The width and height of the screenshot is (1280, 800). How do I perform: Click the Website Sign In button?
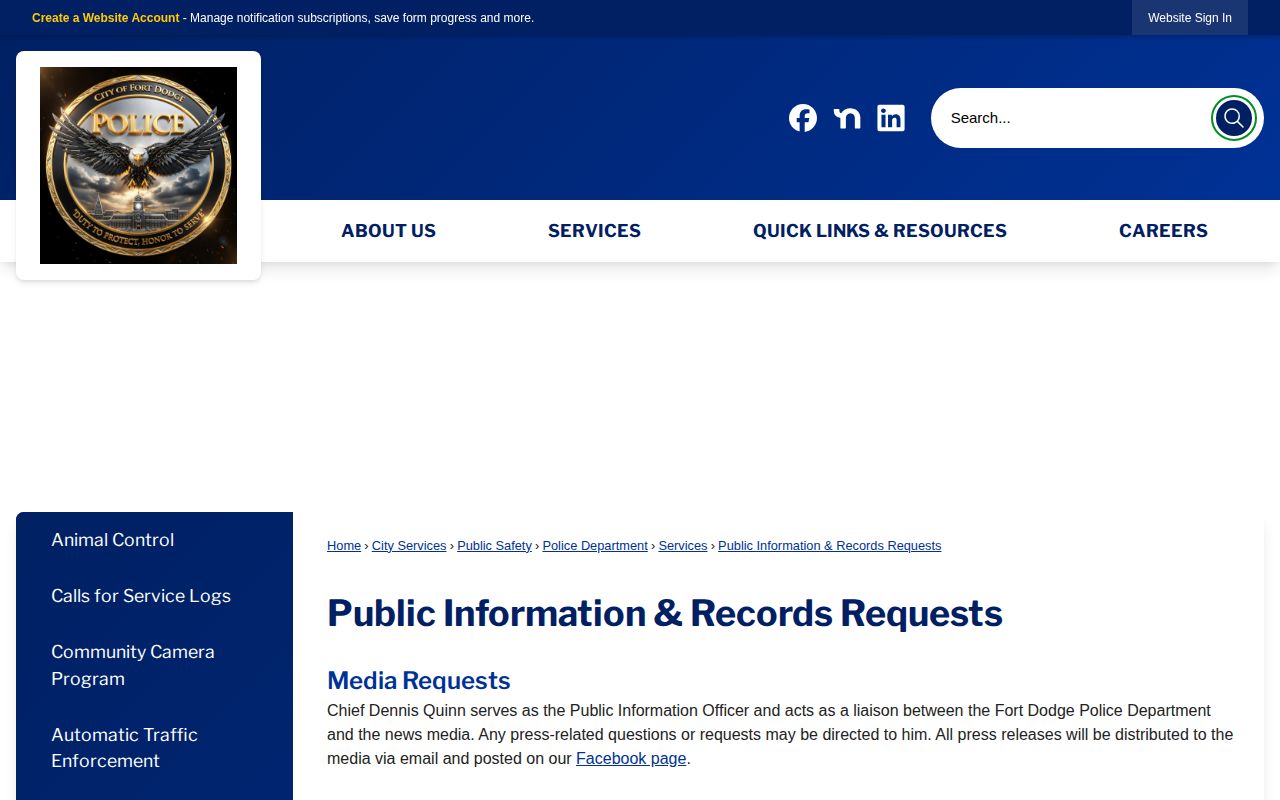pyautogui.click(x=1190, y=18)
